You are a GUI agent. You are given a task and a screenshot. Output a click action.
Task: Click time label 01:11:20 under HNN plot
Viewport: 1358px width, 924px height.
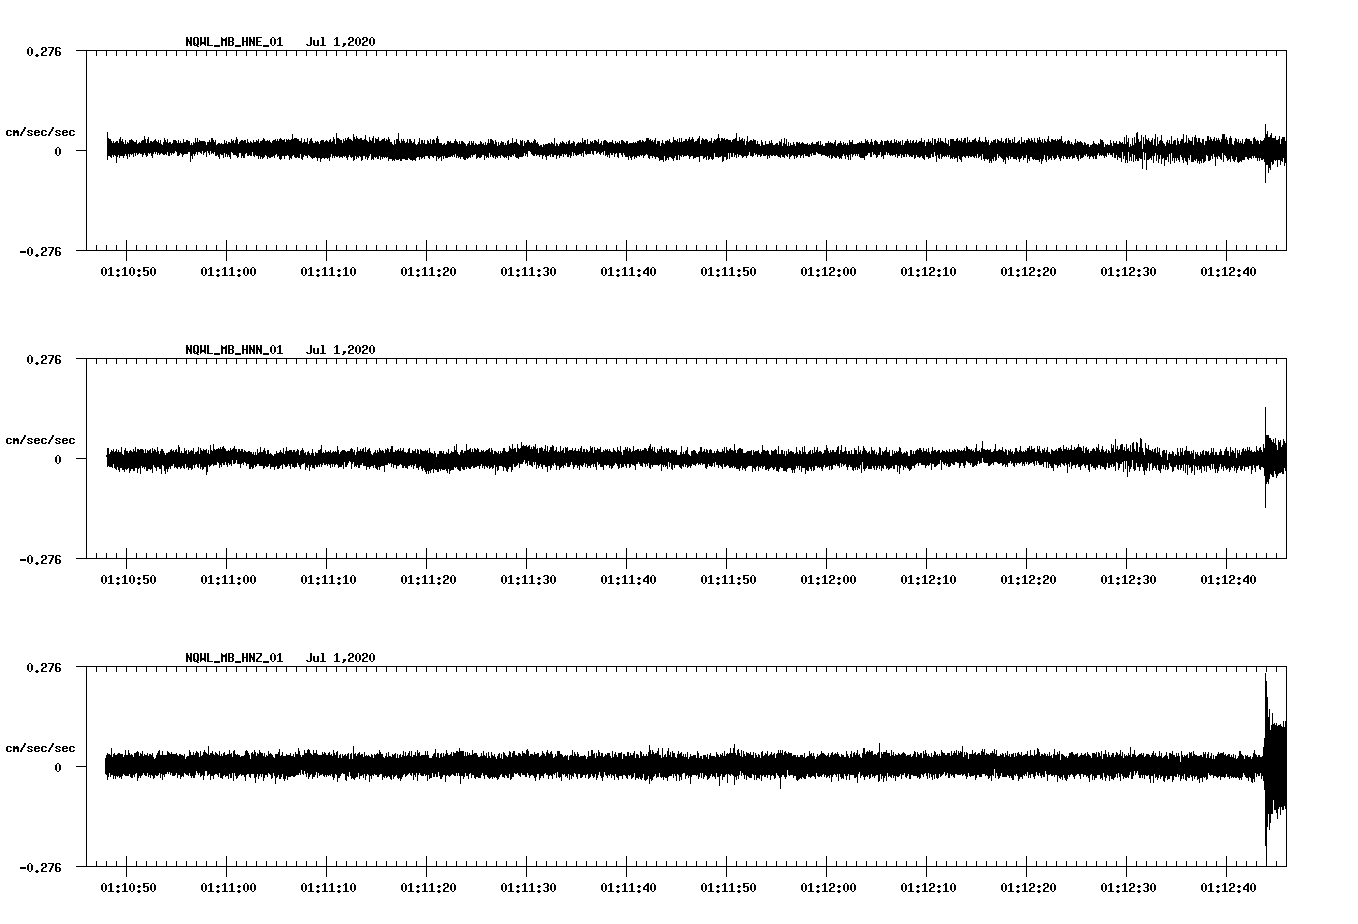pyautogui.click(x=428, y=580)
